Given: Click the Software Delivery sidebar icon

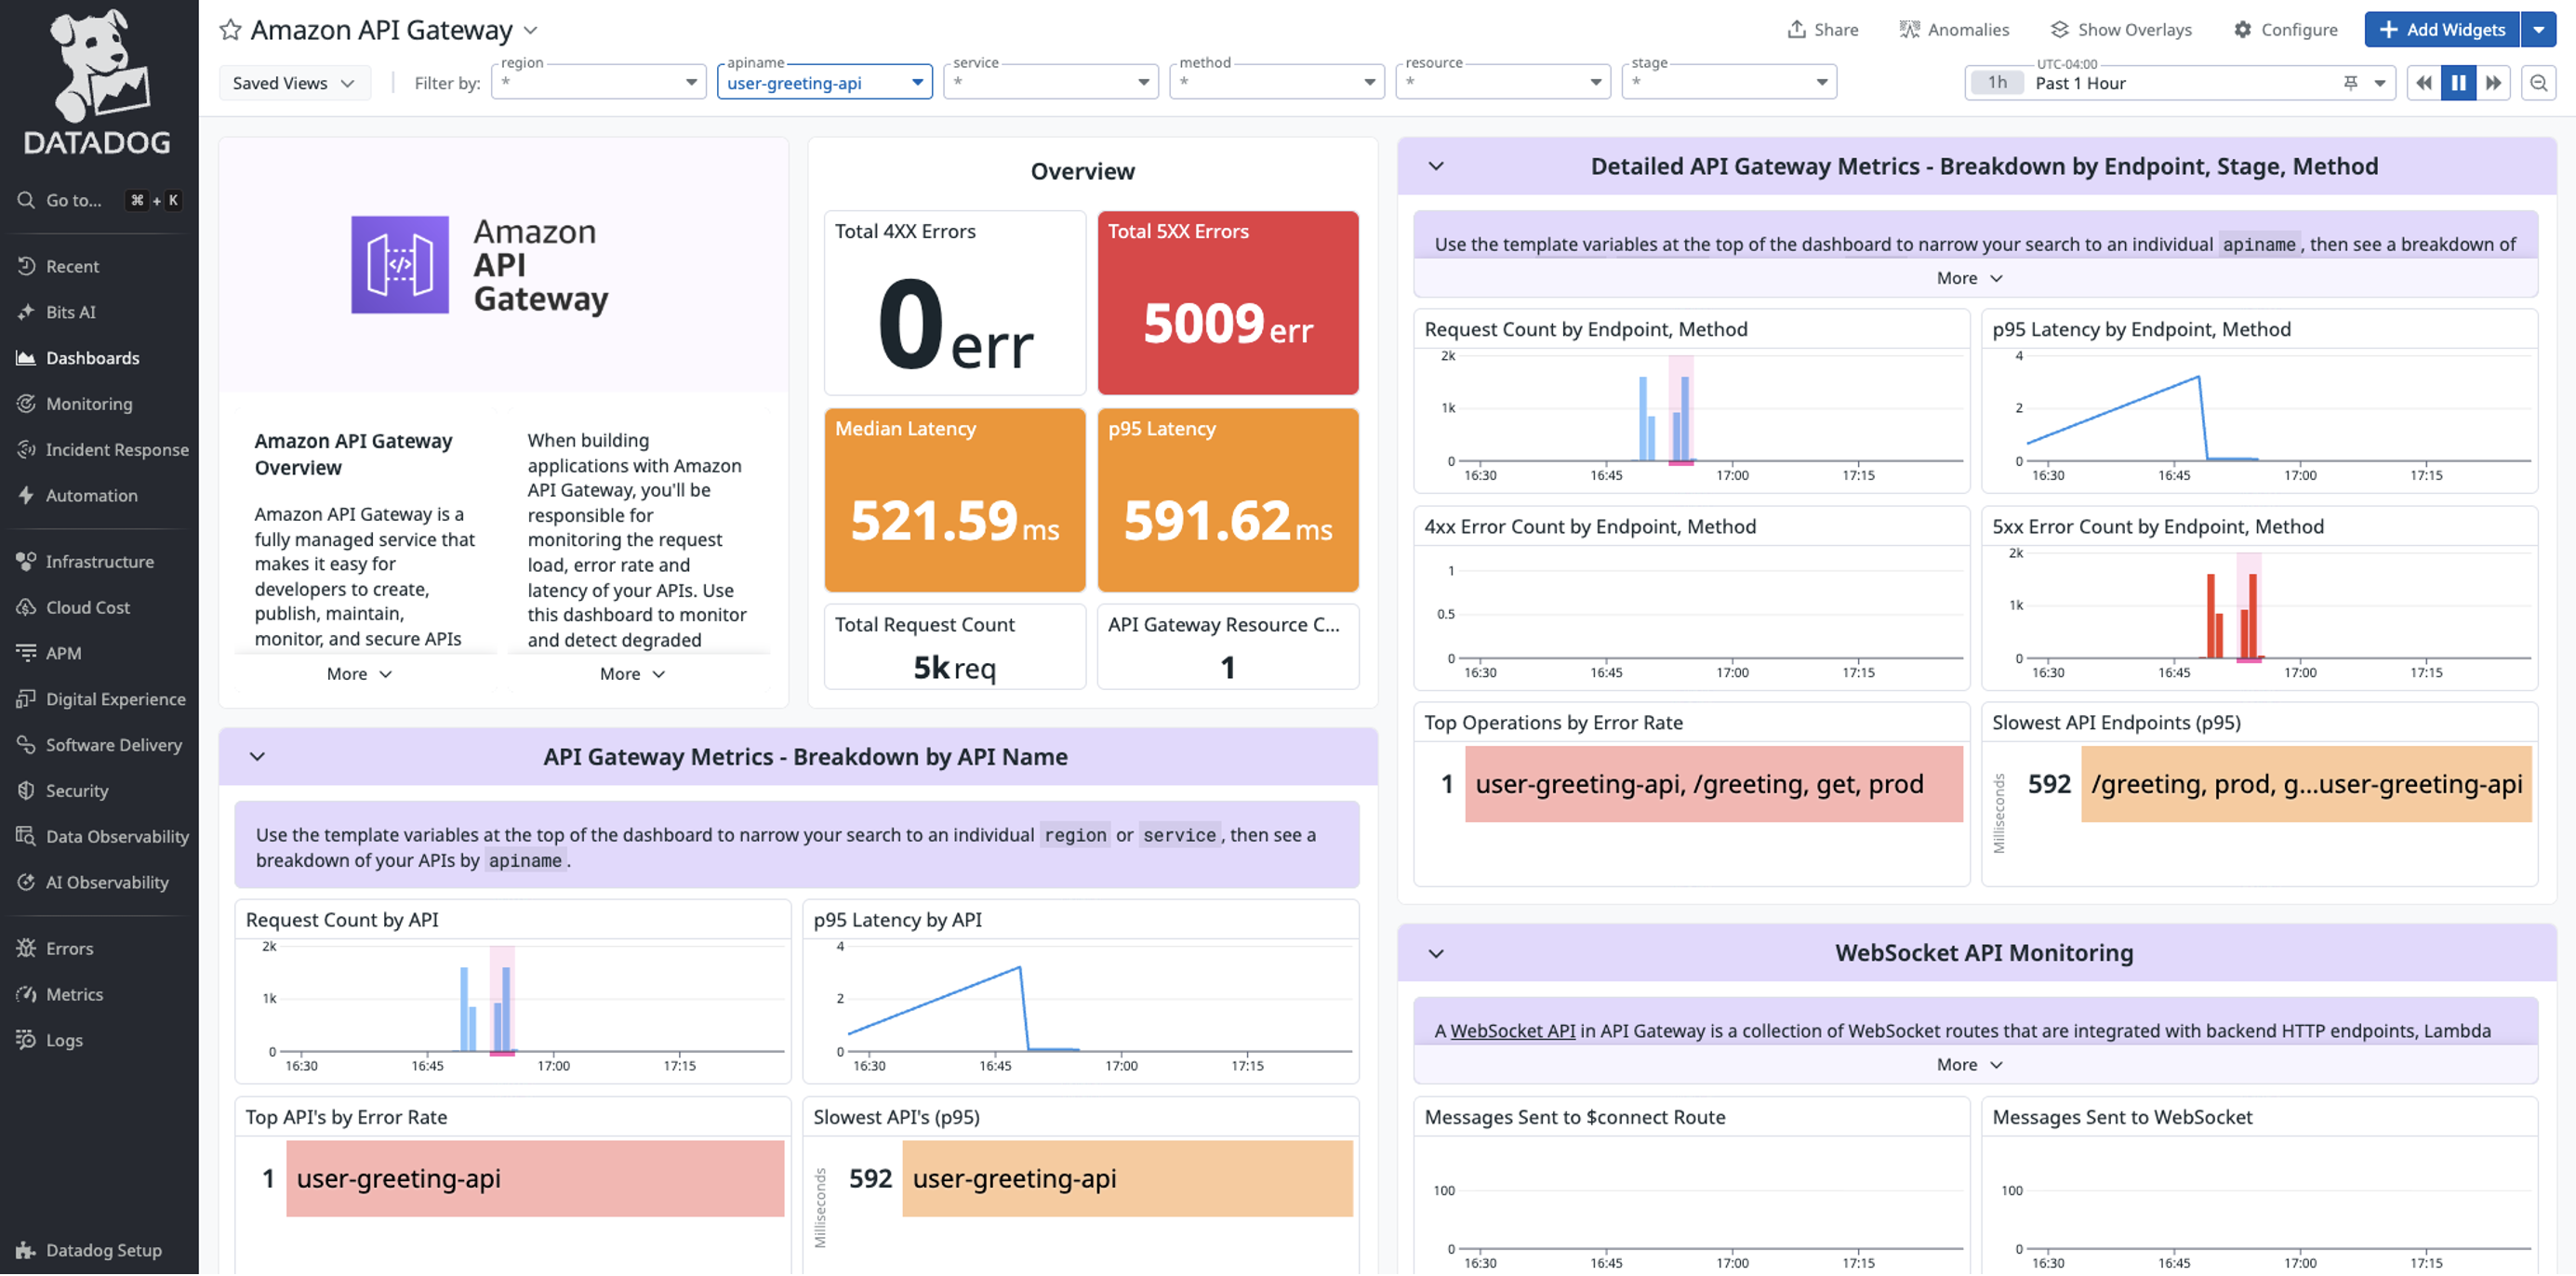Looking at the screenshot, I should pos(26,746).
